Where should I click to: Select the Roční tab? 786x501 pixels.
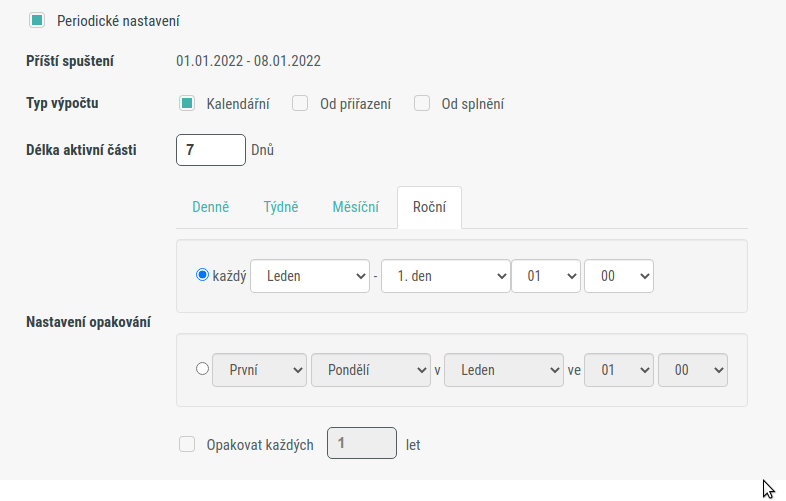point(430,207)
